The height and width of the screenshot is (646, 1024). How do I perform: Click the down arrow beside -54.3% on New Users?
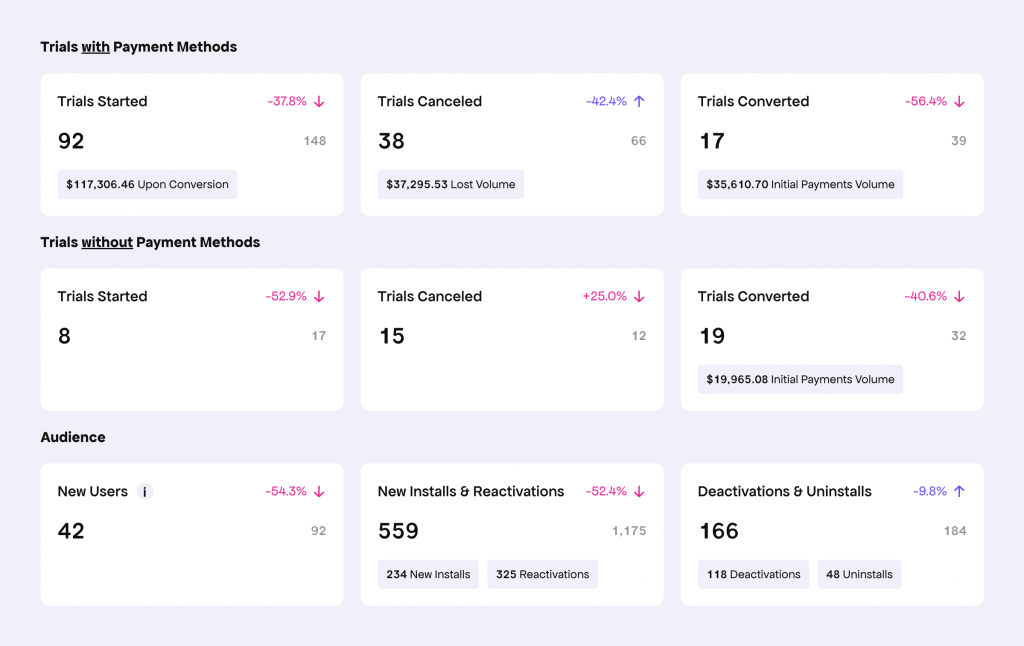click(x=319, y=491)
